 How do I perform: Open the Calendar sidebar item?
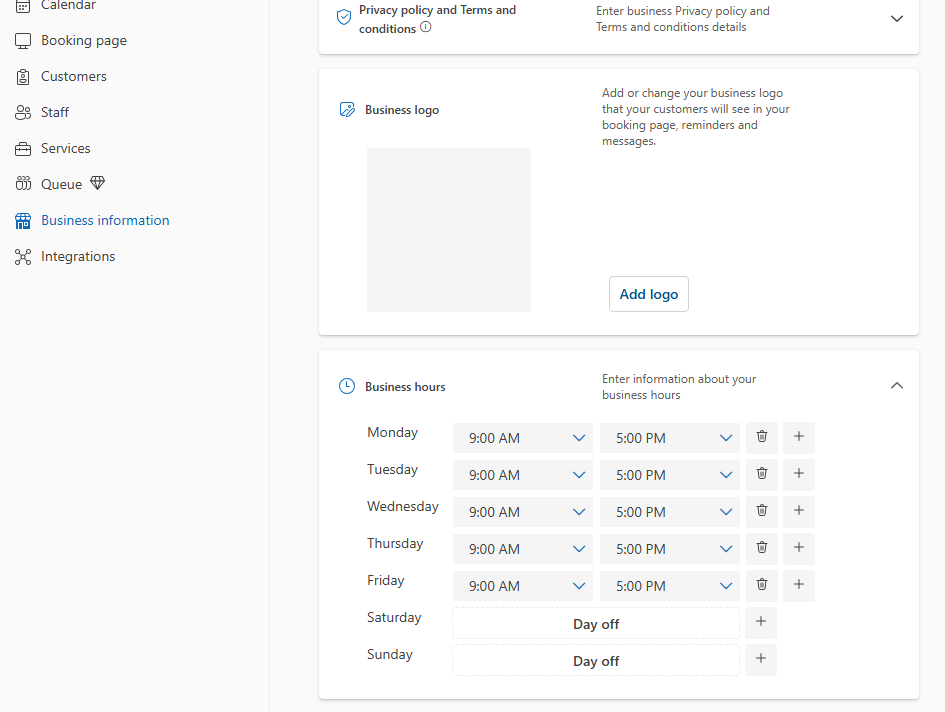point(68,5)
